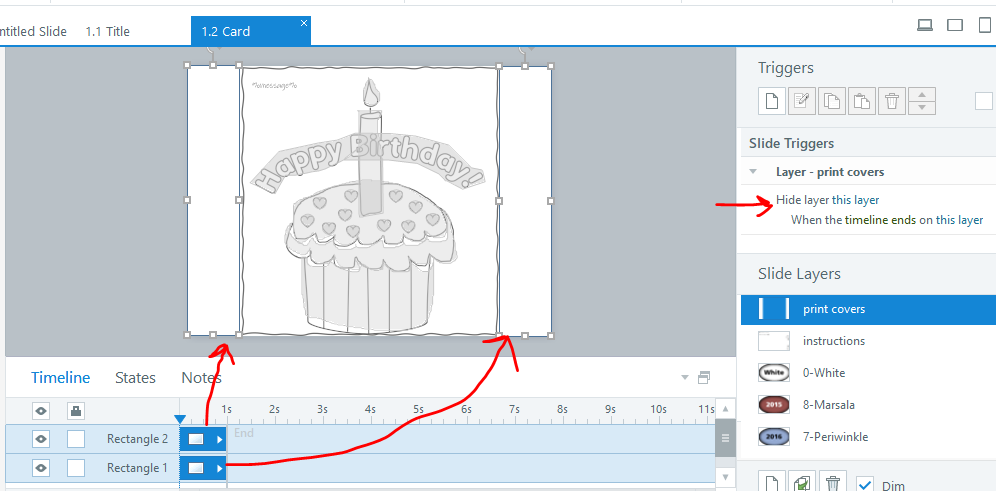996x491 pixels.
Task: Click the 'timeline ends' link
Action: point(880,220)
